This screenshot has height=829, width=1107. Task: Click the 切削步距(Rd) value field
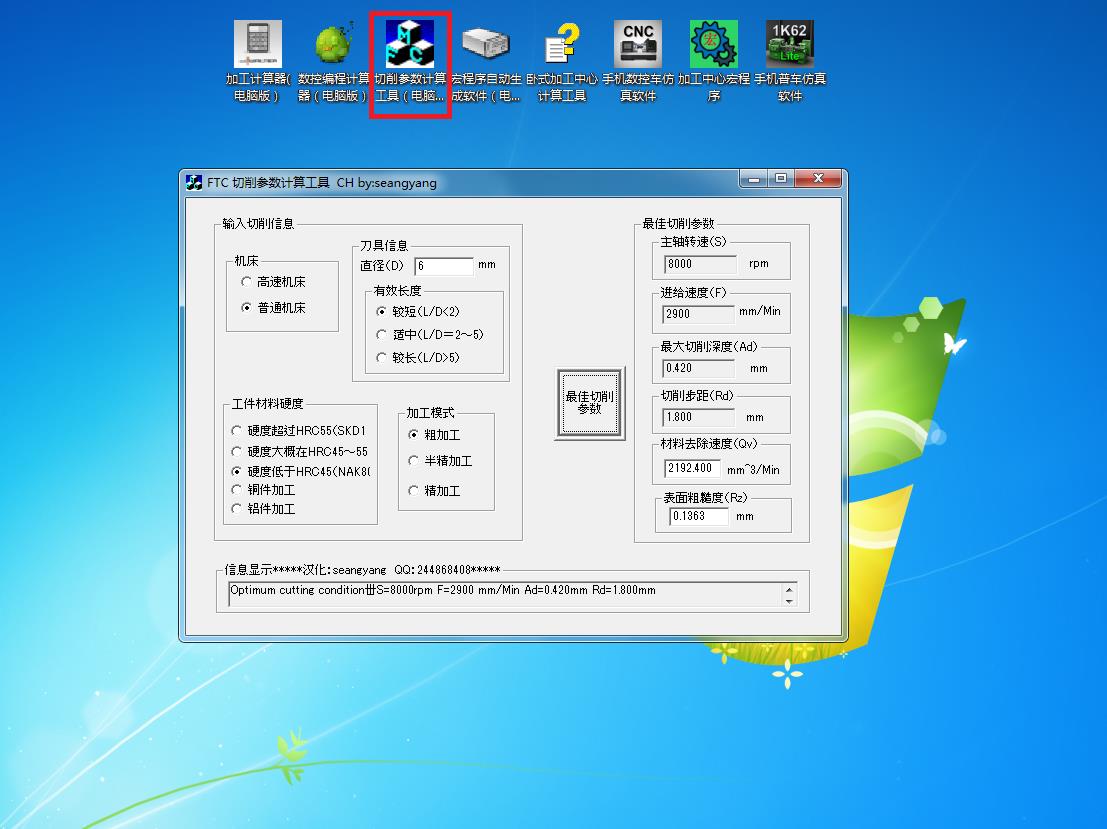click(x=698, y=417)
